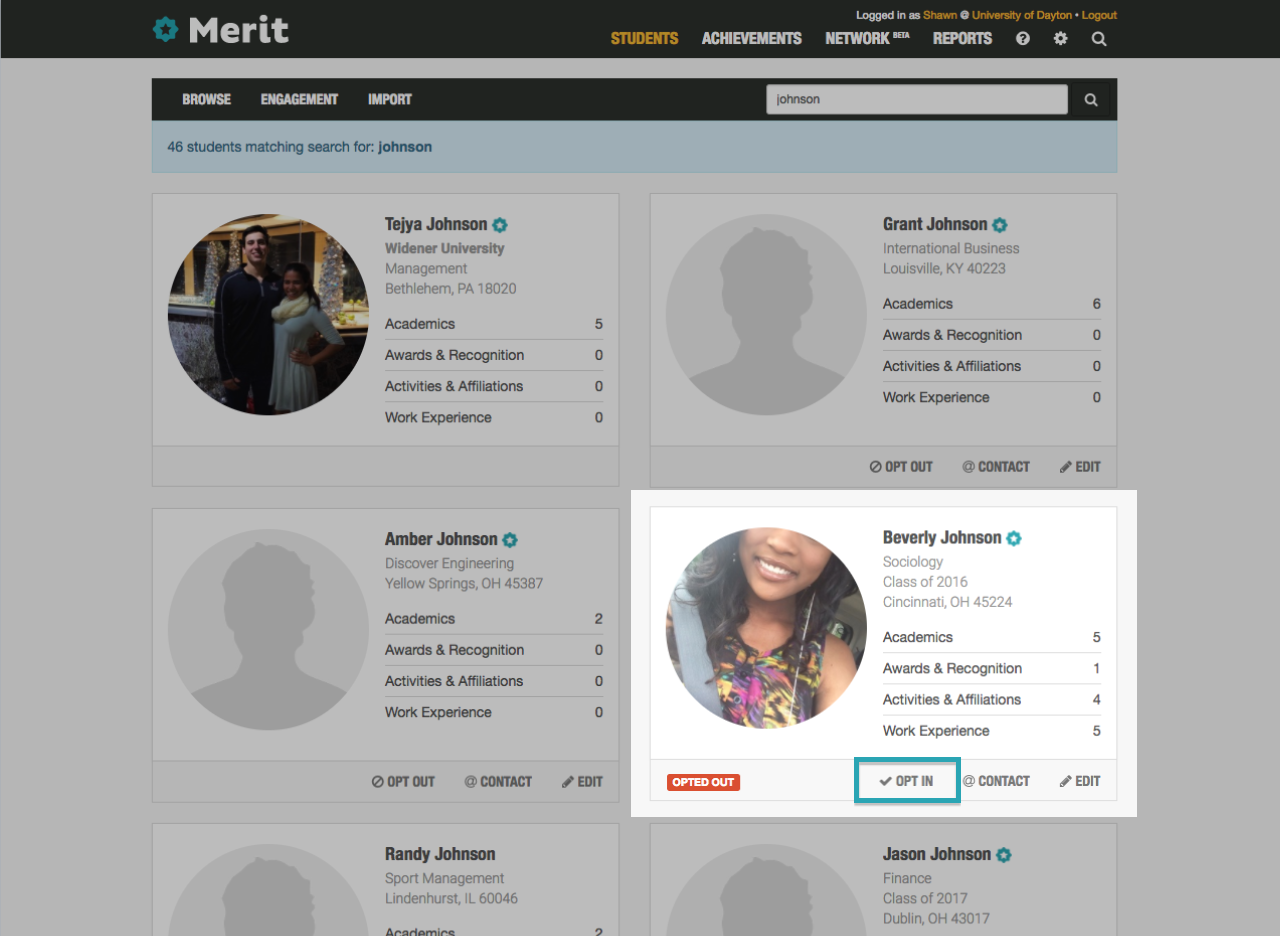
Task: Open Grant Johnson's name link
Action: click(935, 224)
